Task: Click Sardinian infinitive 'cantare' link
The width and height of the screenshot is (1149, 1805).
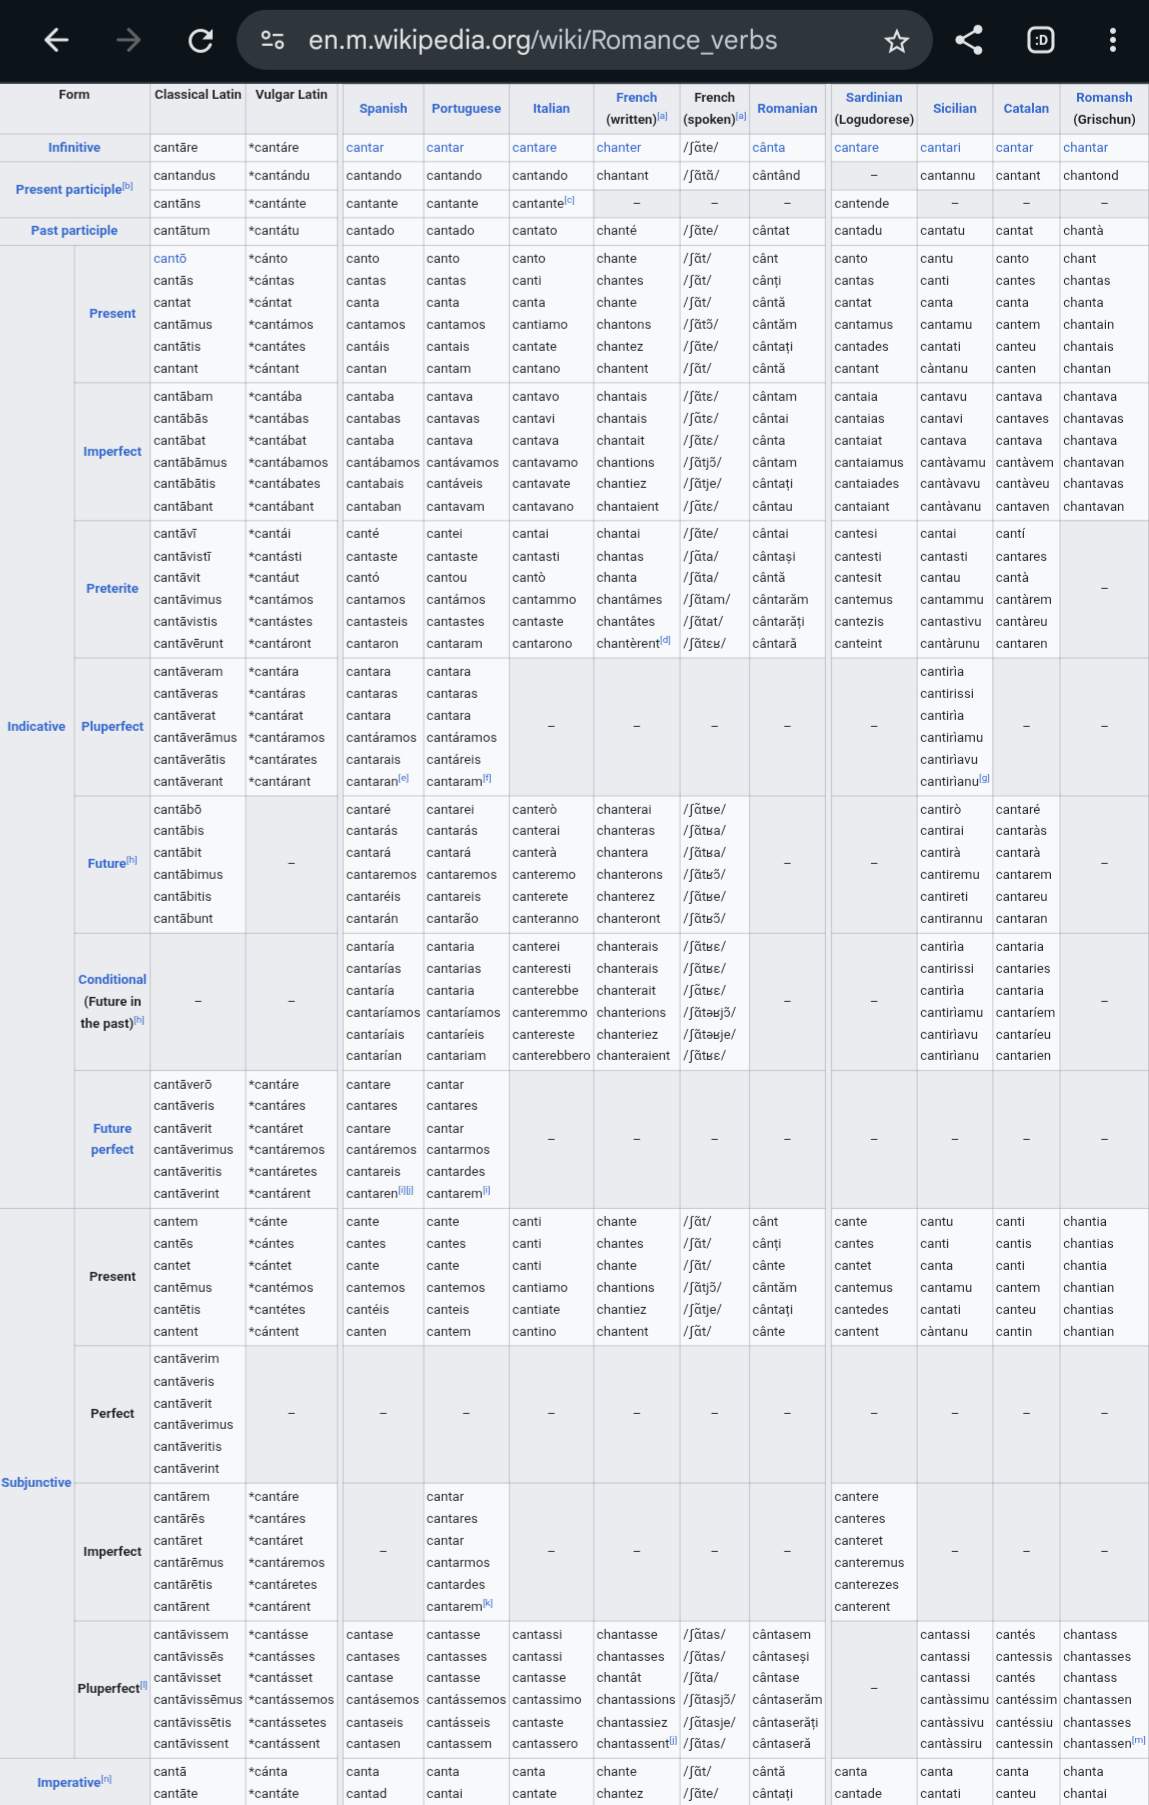Action: [x=857, y=147]
